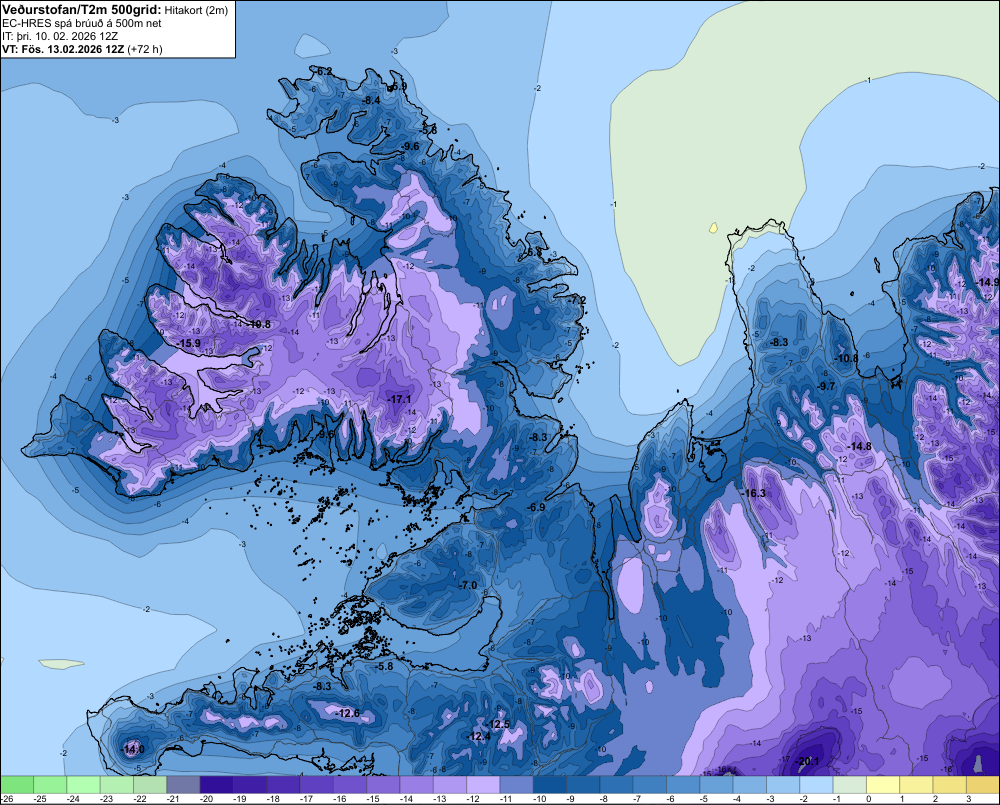Click the -17.1 temperature label on the map
Screen dimensions: 1000x805
tap(399, 399)
